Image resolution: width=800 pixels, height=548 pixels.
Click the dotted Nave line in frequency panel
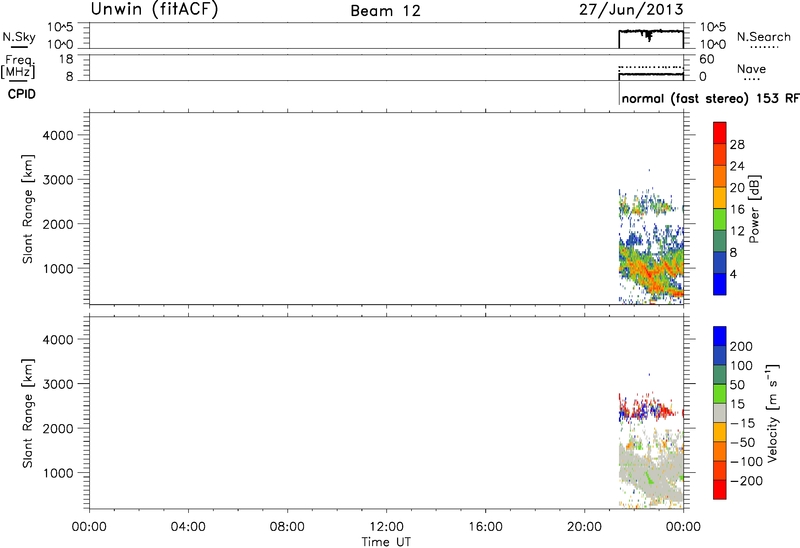(x=651, y=67)
